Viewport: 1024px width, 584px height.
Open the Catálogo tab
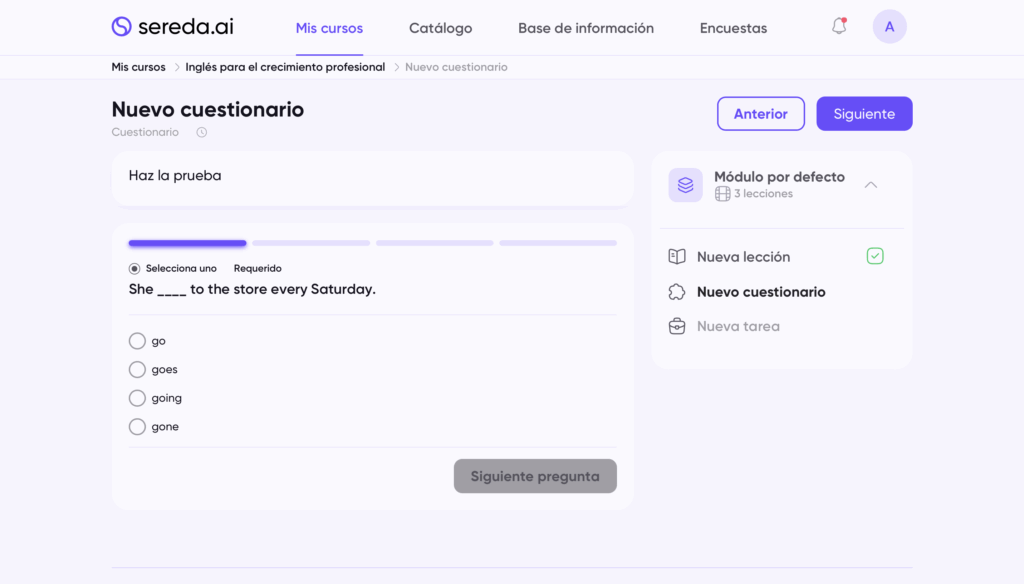[x=440, y=28]
